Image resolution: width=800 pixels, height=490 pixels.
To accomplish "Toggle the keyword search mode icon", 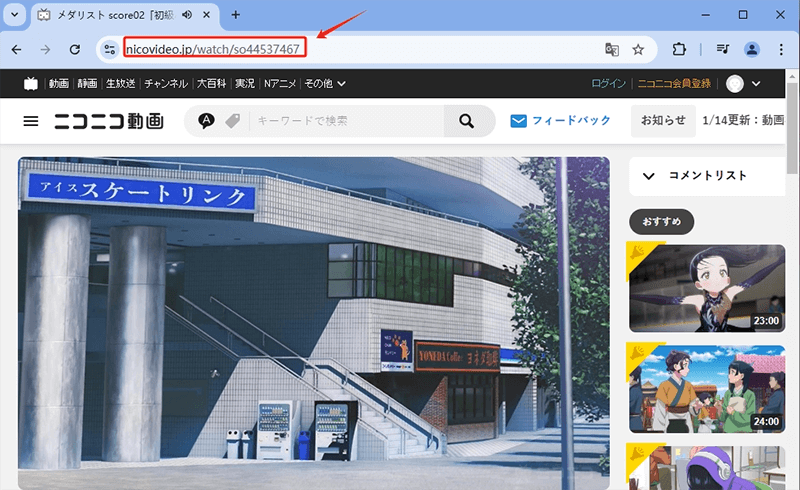I will click(207, 121).
